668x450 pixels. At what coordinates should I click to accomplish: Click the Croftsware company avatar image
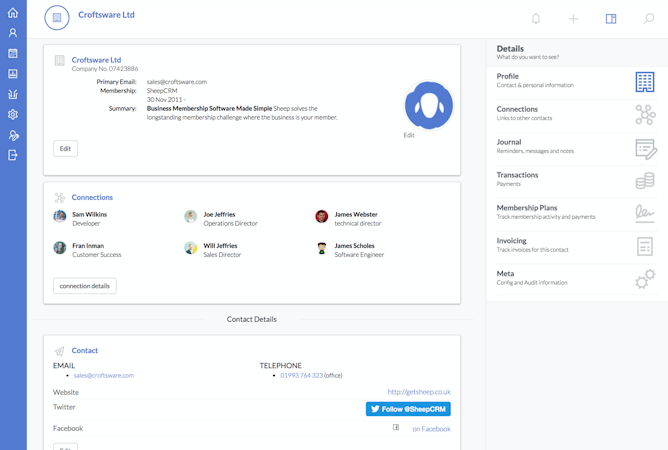pos(429,105)
